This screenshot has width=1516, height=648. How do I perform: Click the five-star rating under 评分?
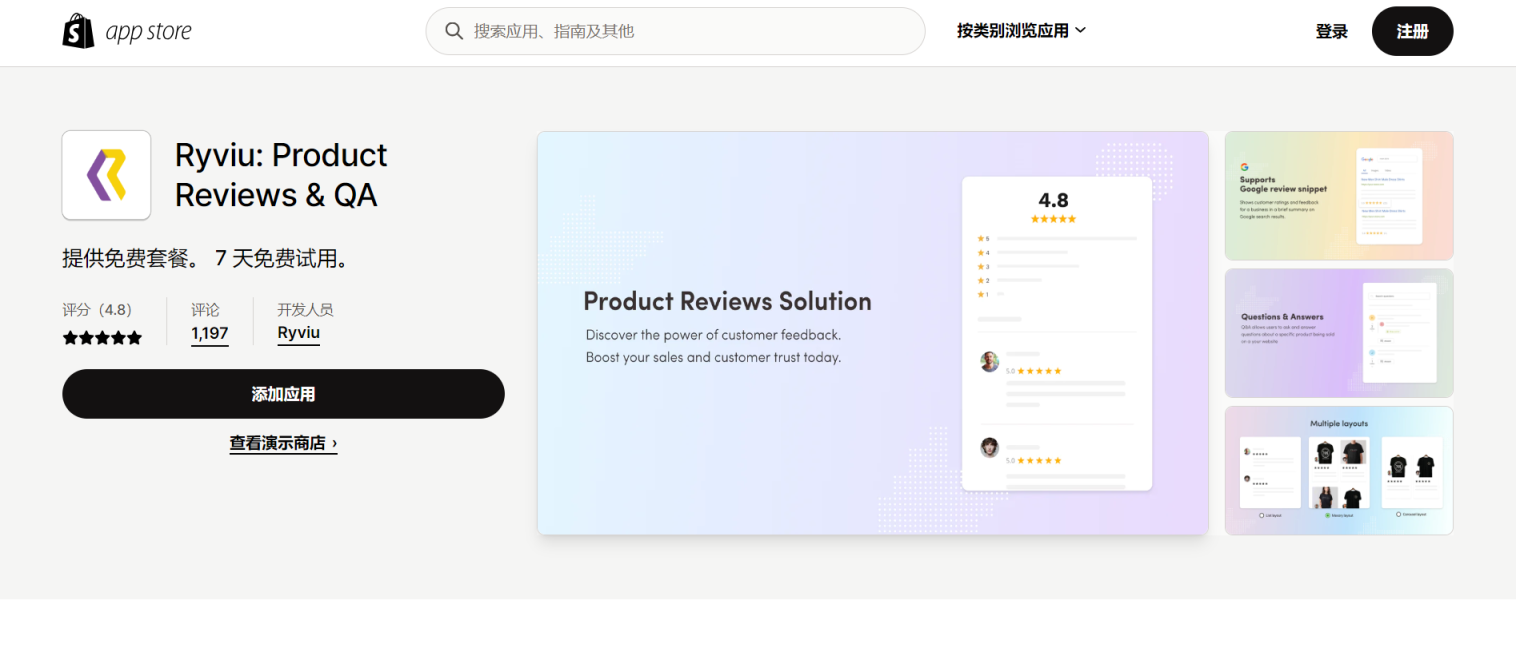coord(102,338)
